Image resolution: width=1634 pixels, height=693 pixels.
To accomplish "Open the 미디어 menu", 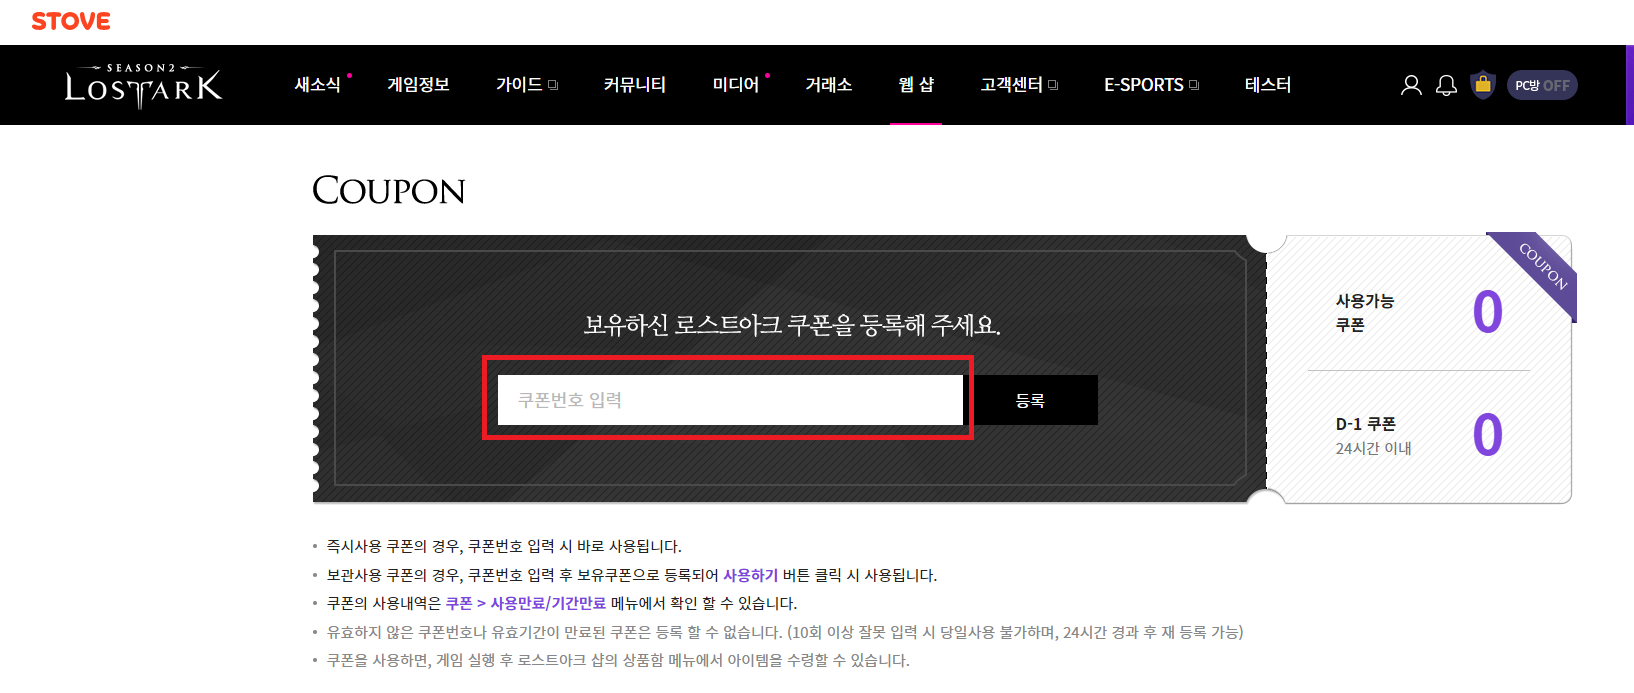I will click(x=736, y=85).
